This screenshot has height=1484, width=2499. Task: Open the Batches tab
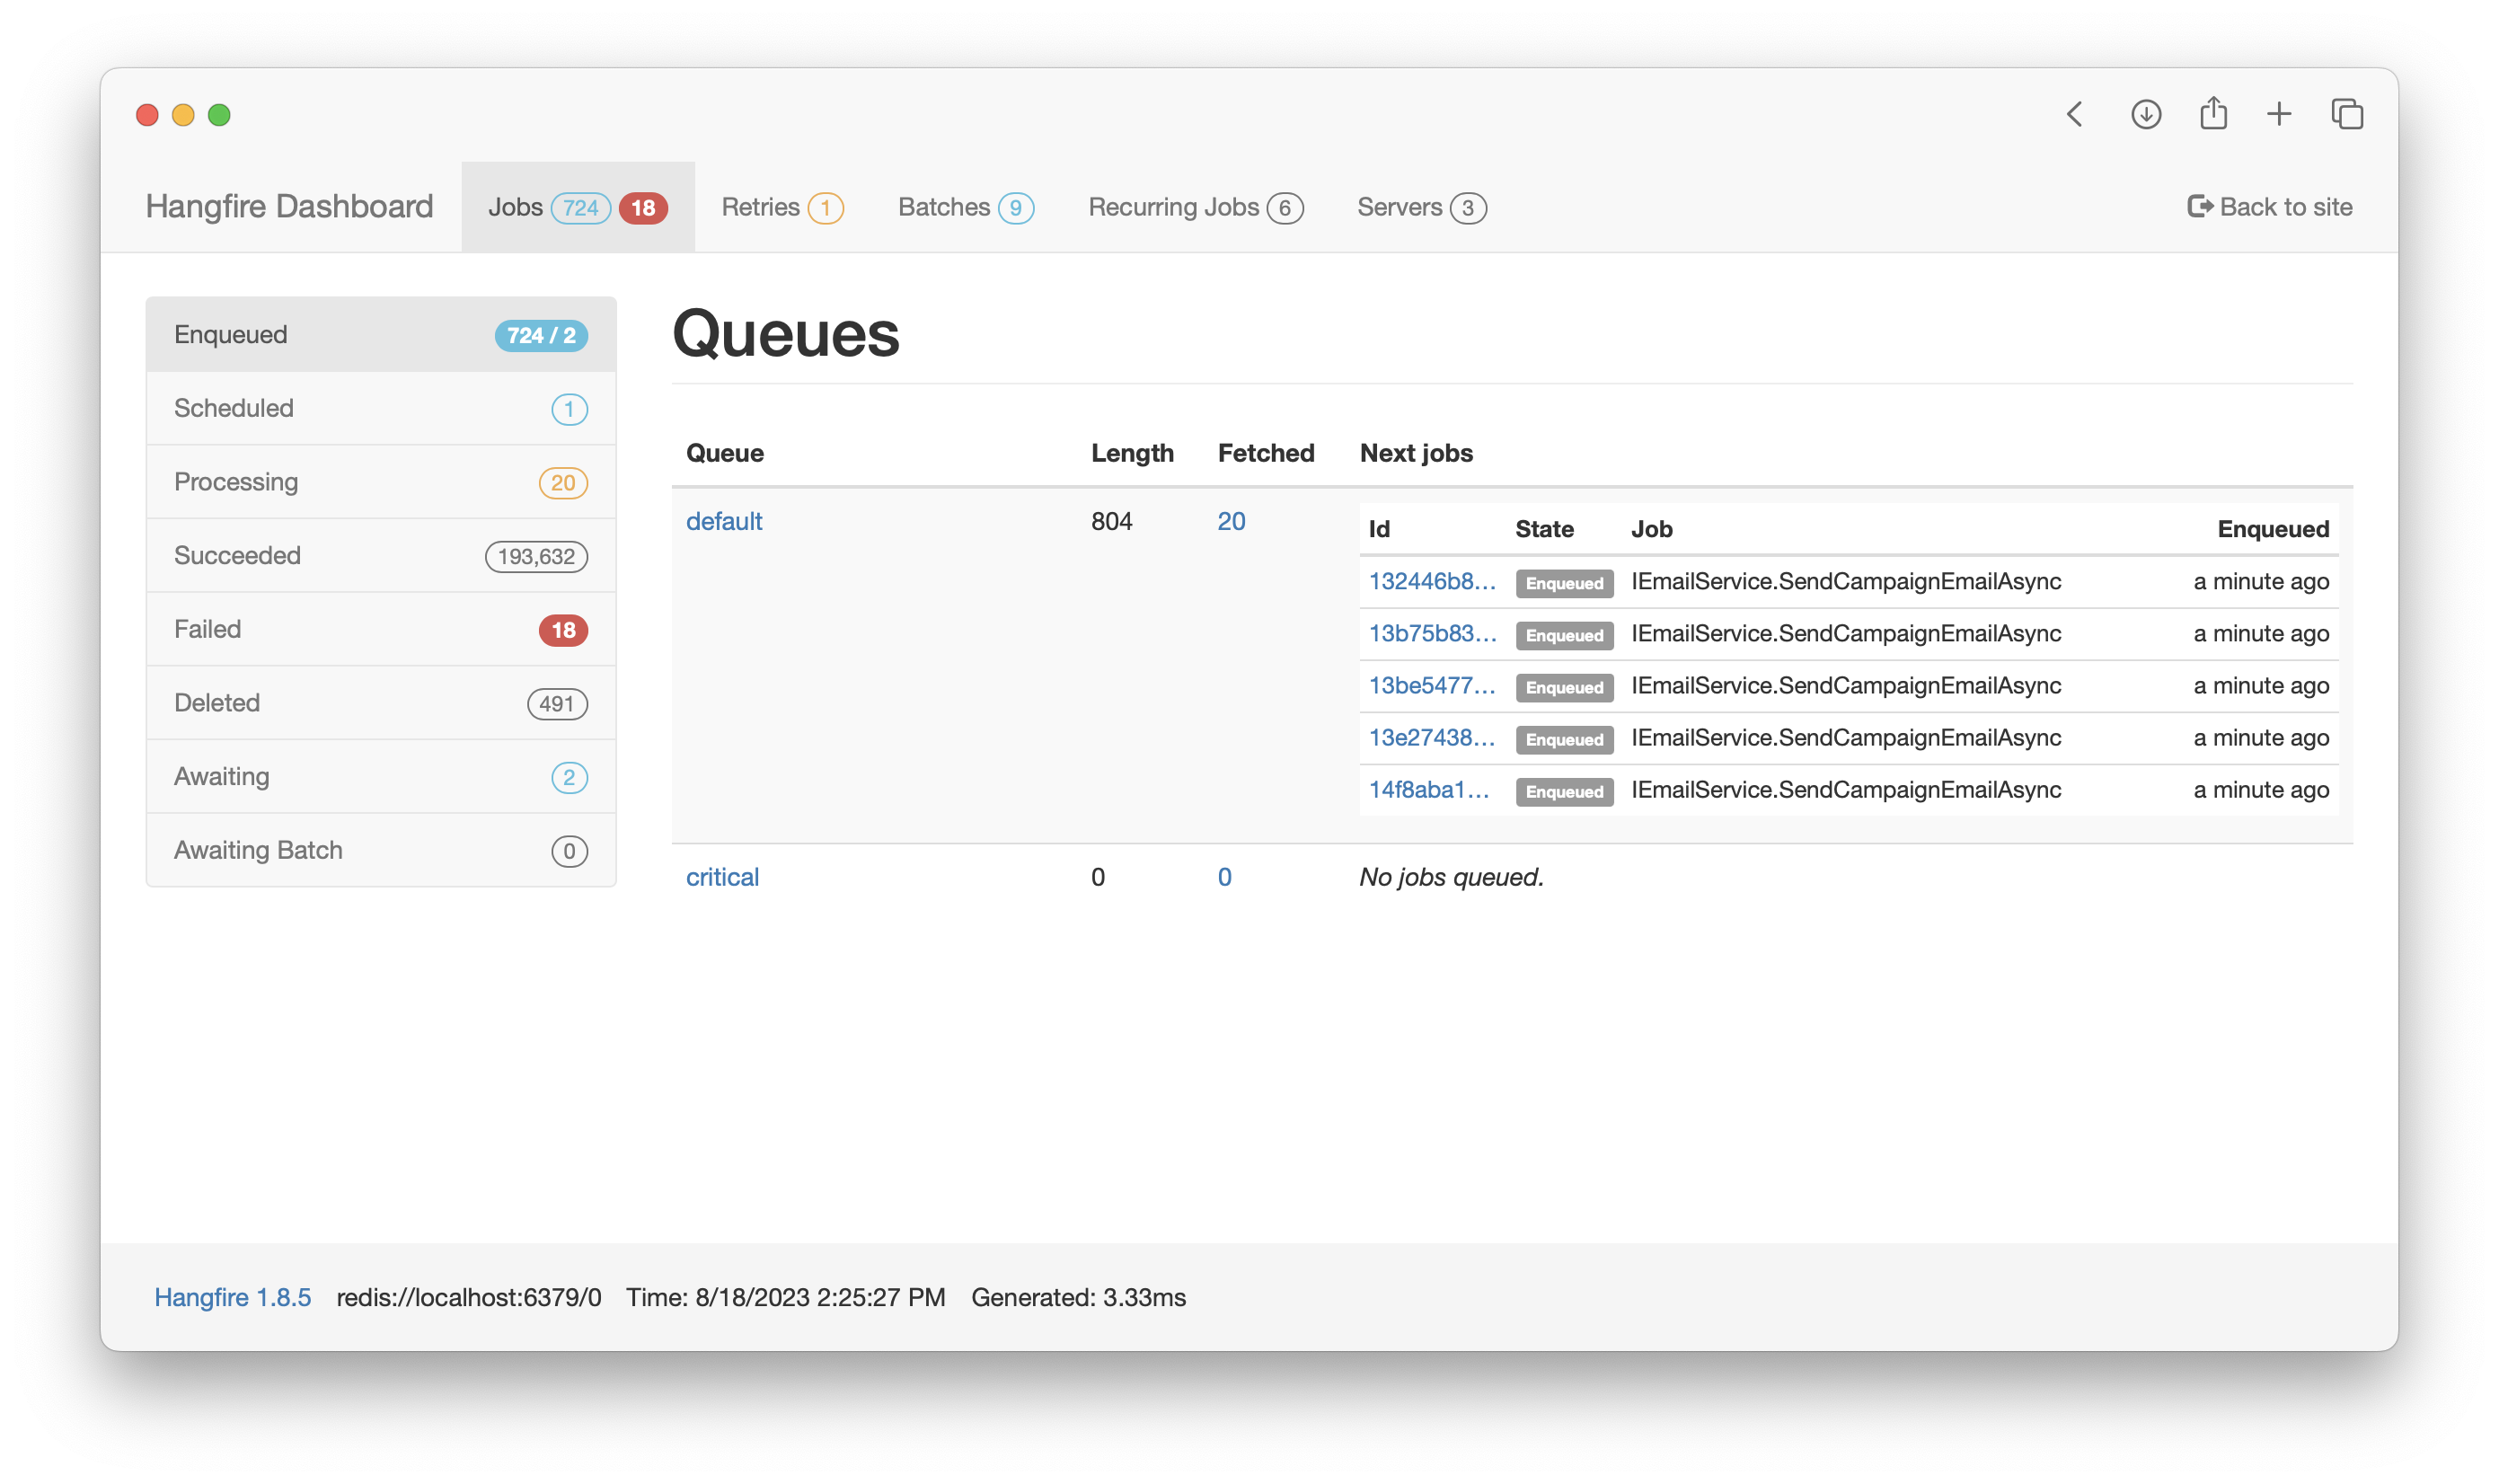pos(965,207)
